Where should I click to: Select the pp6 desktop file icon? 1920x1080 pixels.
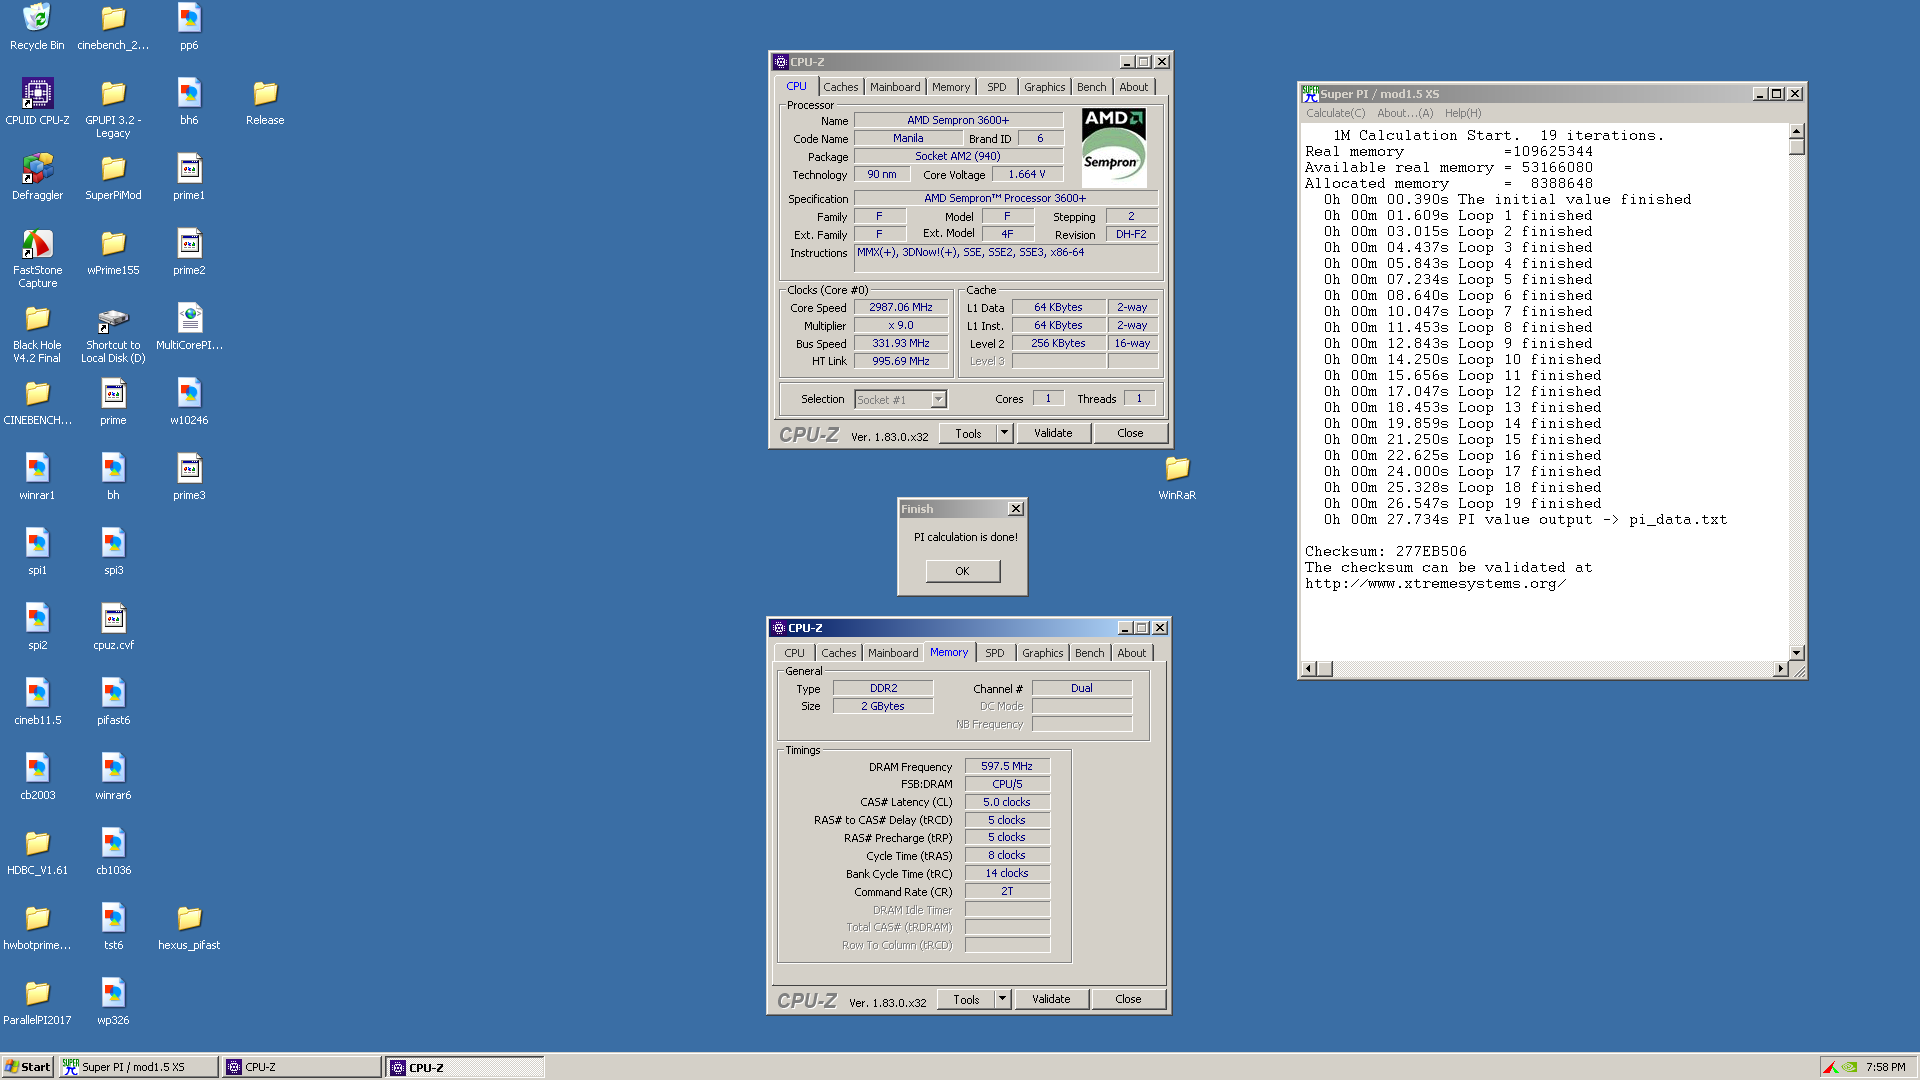(x=189, y=27)
